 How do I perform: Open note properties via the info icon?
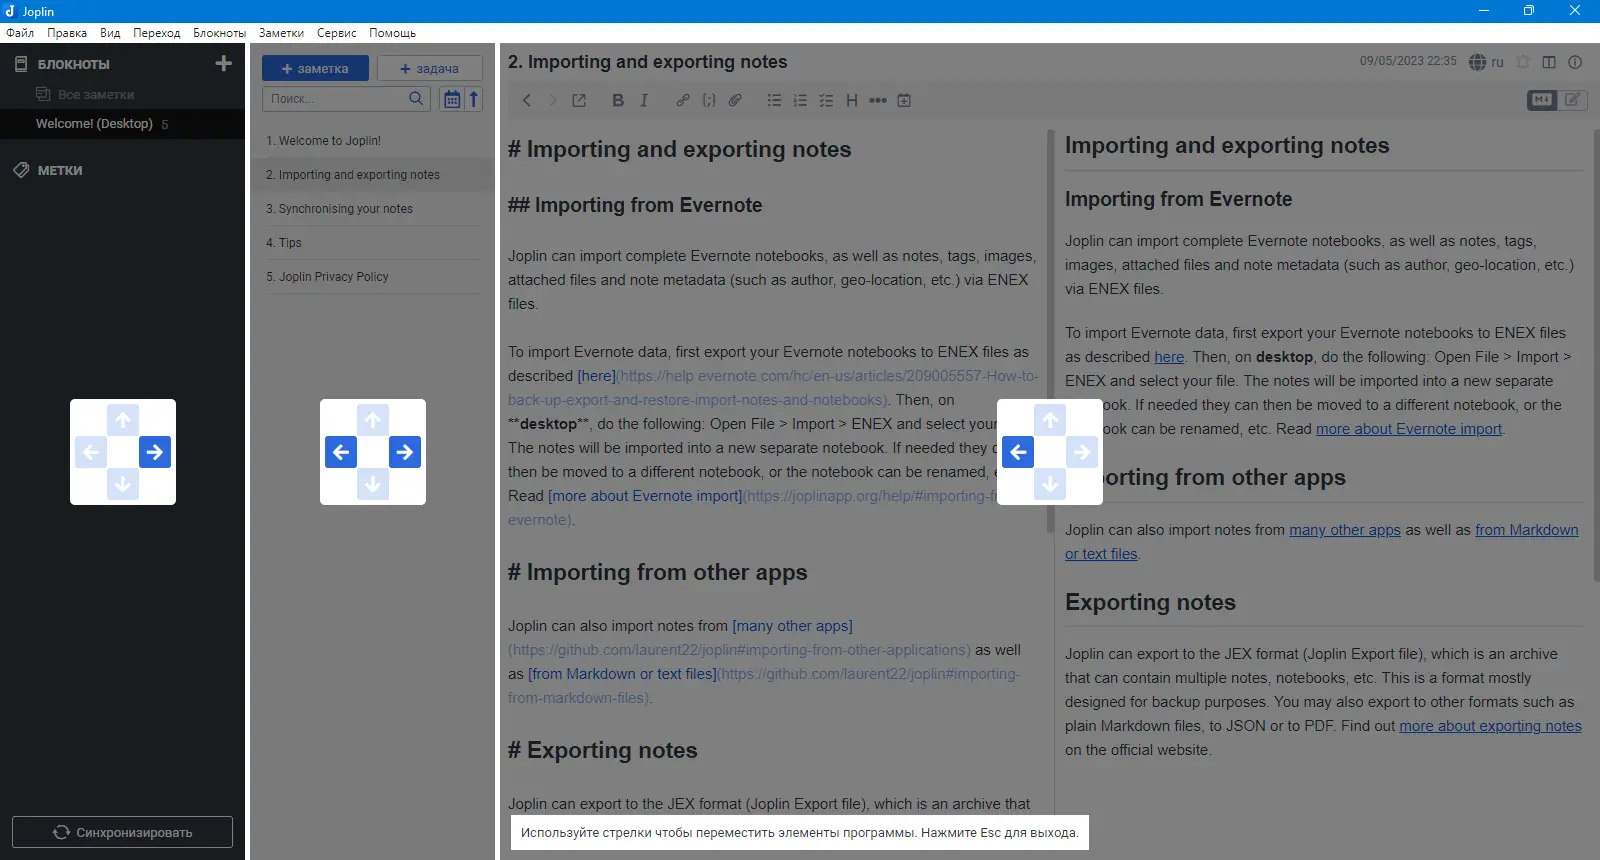pyautogui.click(x=1575, y=62)
